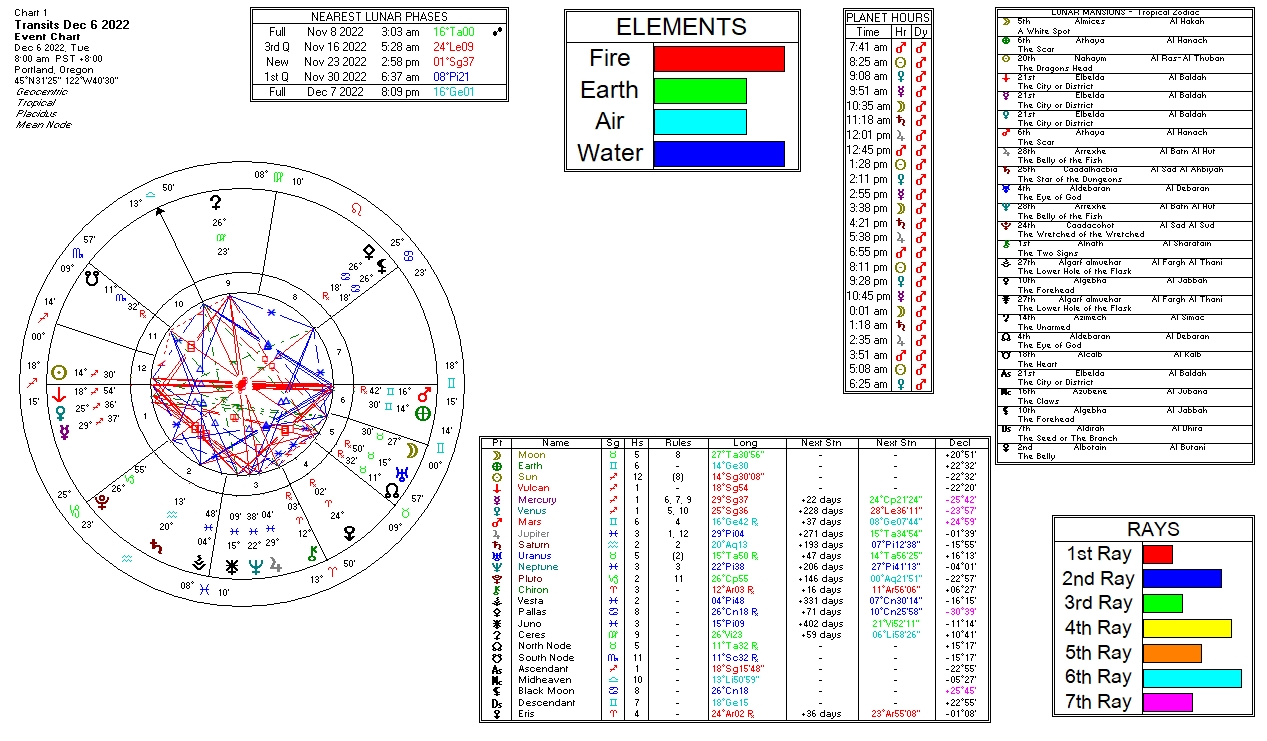
Task: Click the green 3rd Ray bar
Action: coord(1162,603)
